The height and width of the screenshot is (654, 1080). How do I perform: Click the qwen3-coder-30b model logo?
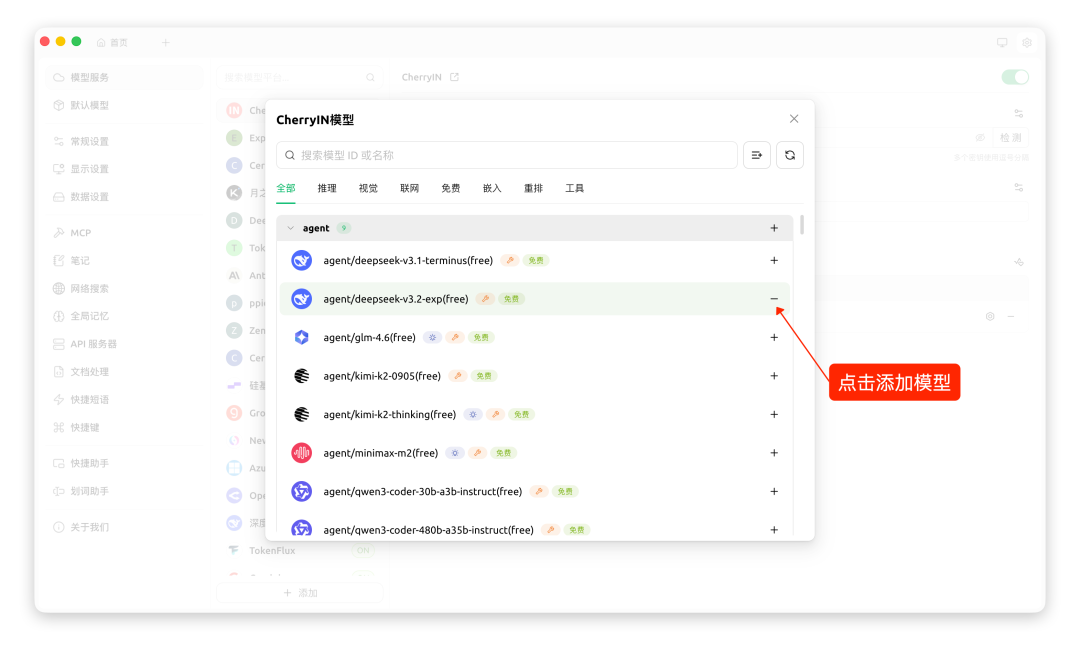pos(302,492)
